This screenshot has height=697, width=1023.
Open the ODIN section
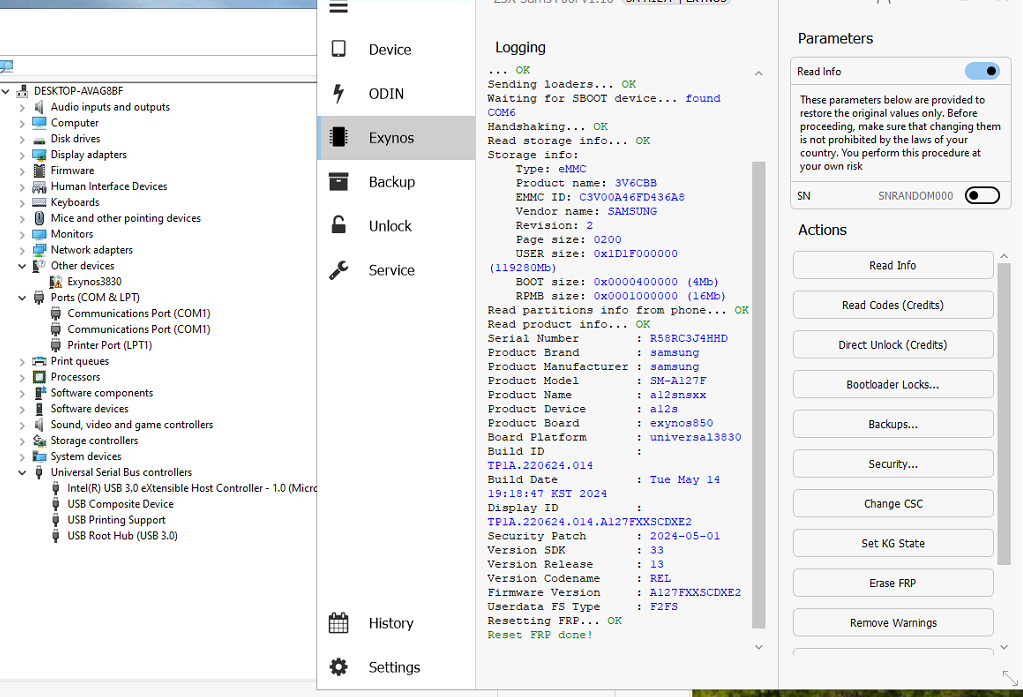pyautogui.click(x=396, y=93)
